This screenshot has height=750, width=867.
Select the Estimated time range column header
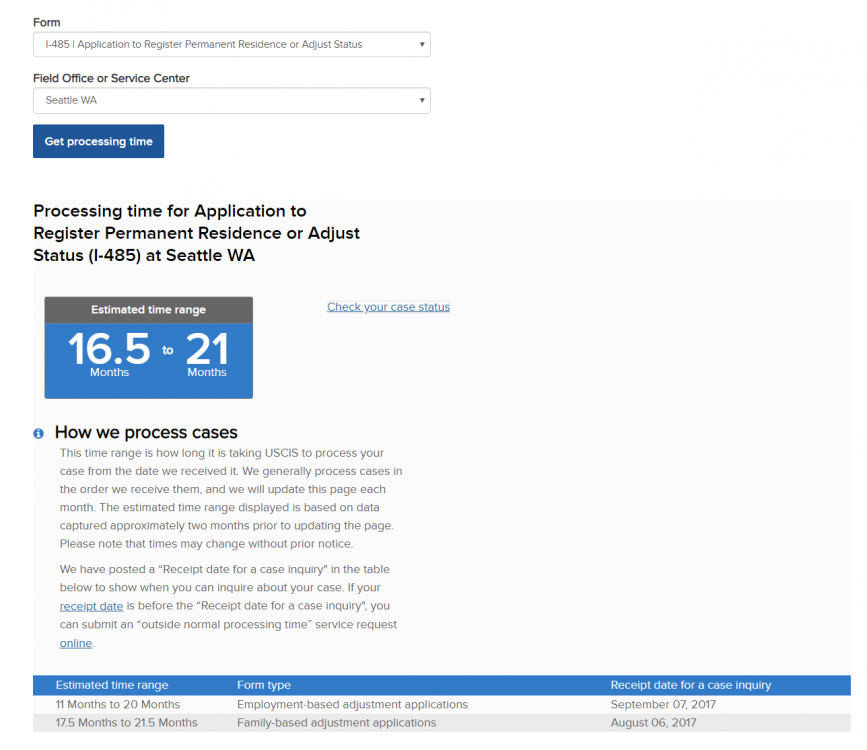[x=112, y=685]
